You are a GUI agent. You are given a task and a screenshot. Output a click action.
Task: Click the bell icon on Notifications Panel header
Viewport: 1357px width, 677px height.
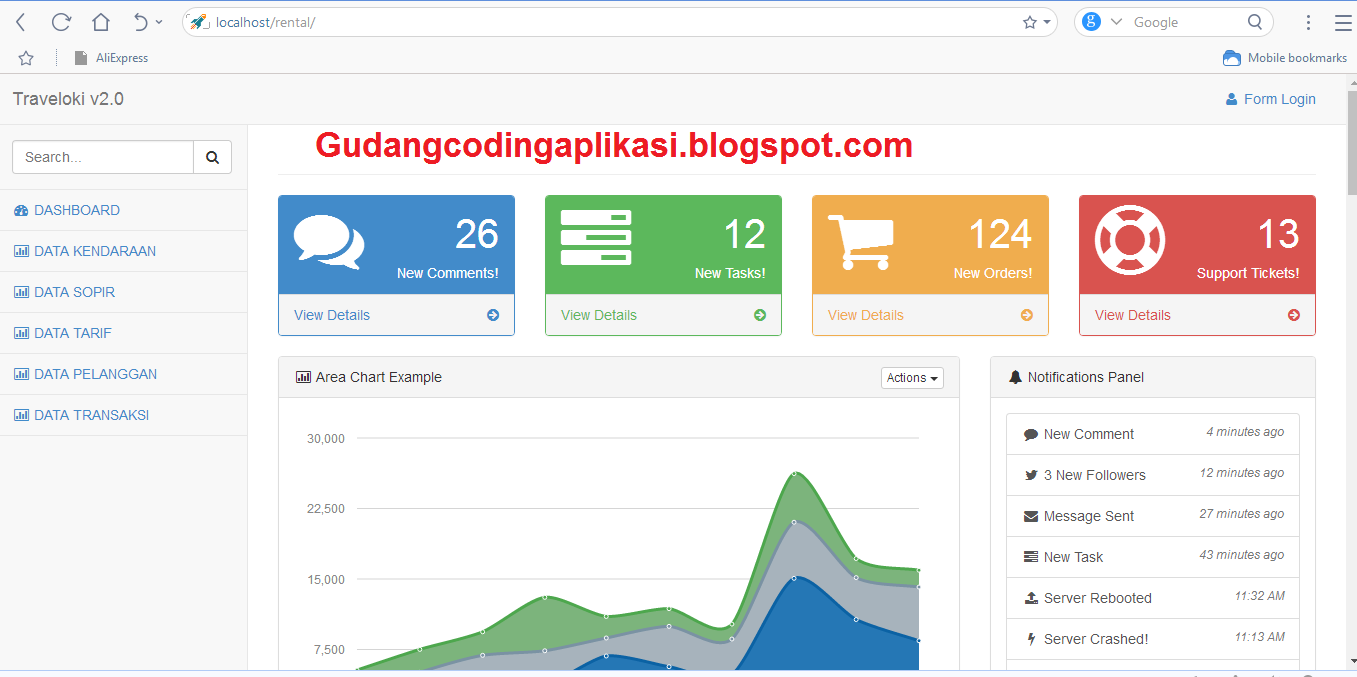click(1015, 377)
